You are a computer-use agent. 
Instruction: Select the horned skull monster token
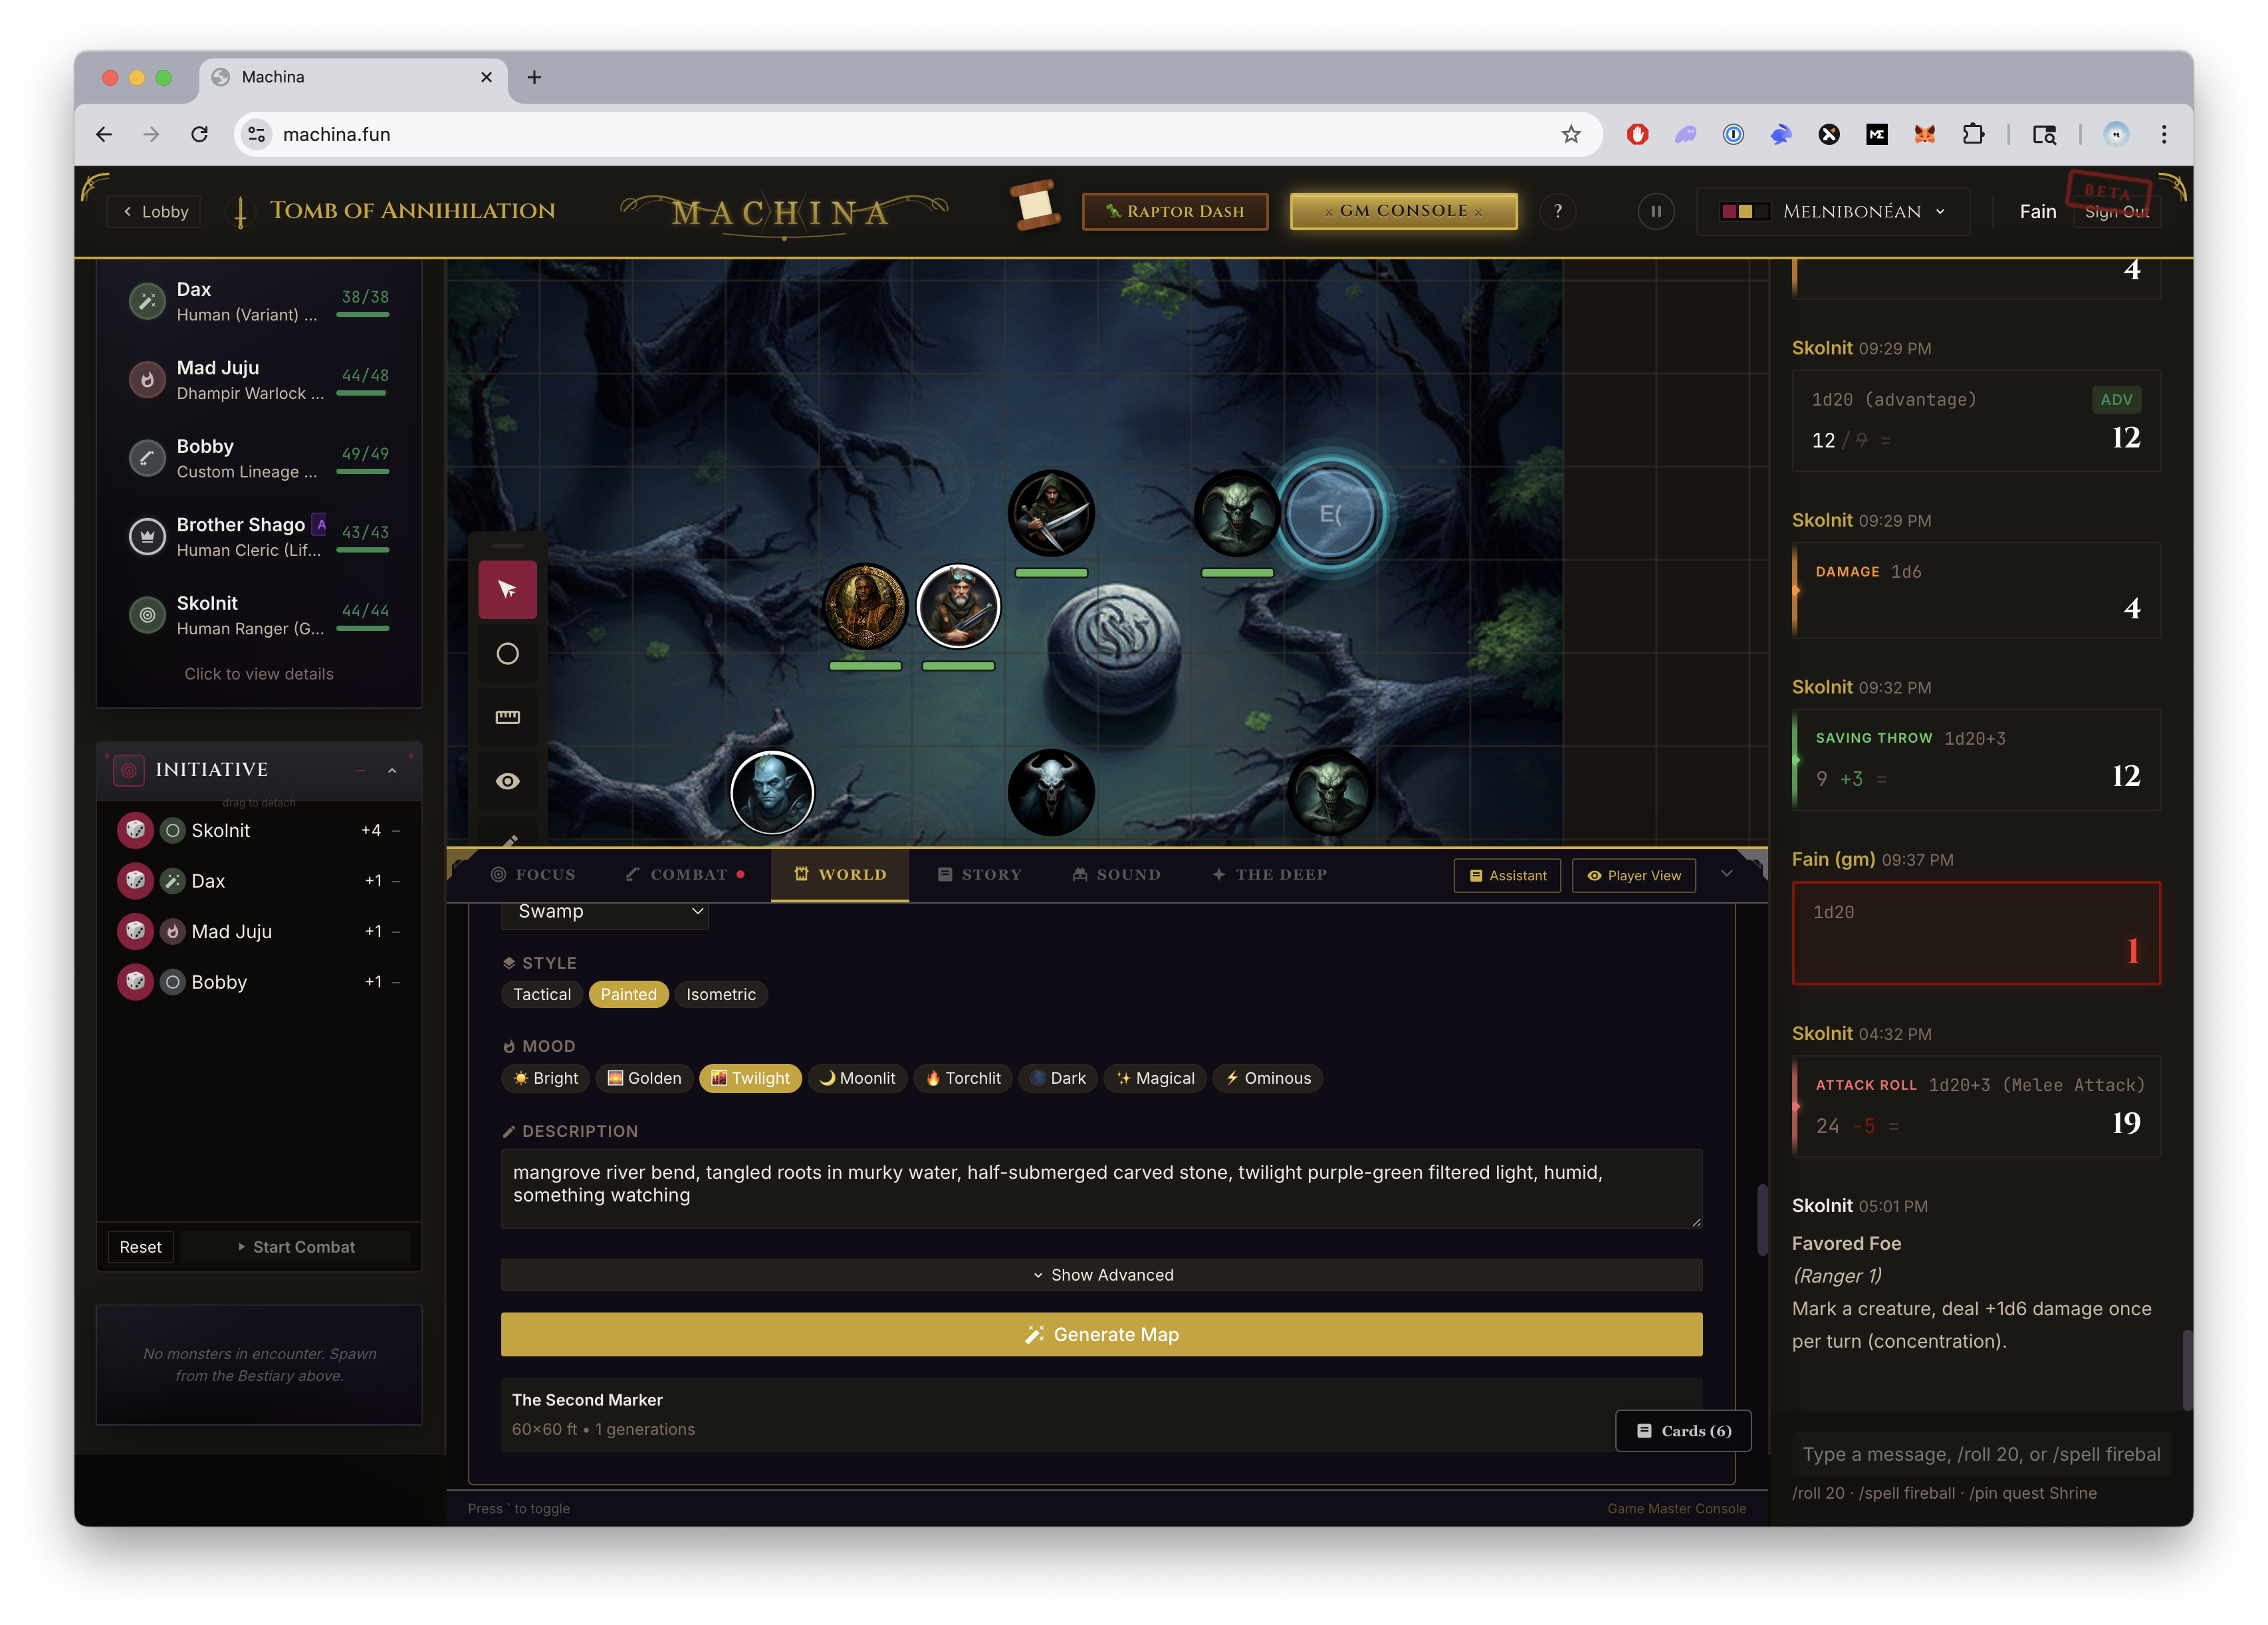tap(1050, 793)
